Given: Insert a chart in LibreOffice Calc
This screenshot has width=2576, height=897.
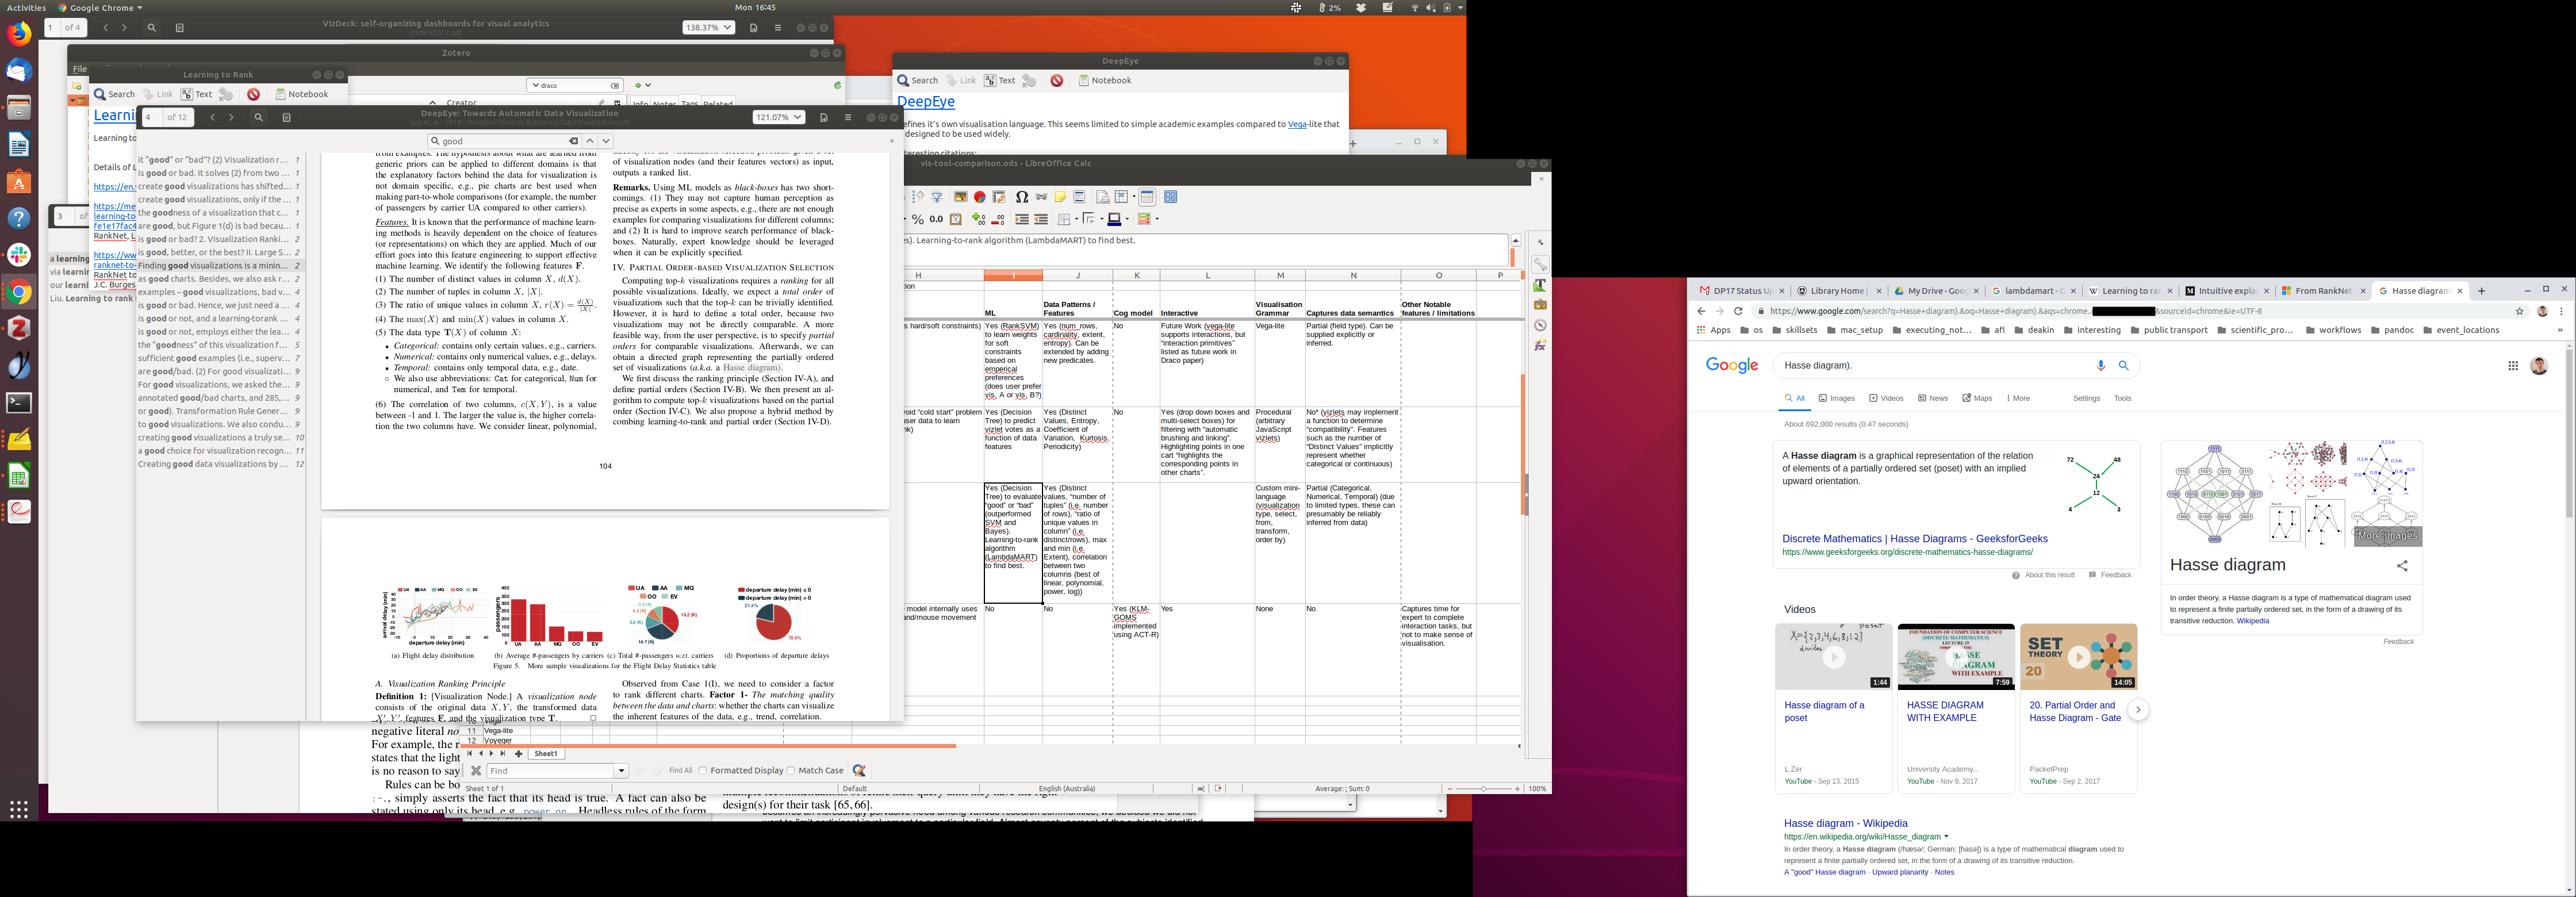Looking at the screenshot, I should point(980,197).
